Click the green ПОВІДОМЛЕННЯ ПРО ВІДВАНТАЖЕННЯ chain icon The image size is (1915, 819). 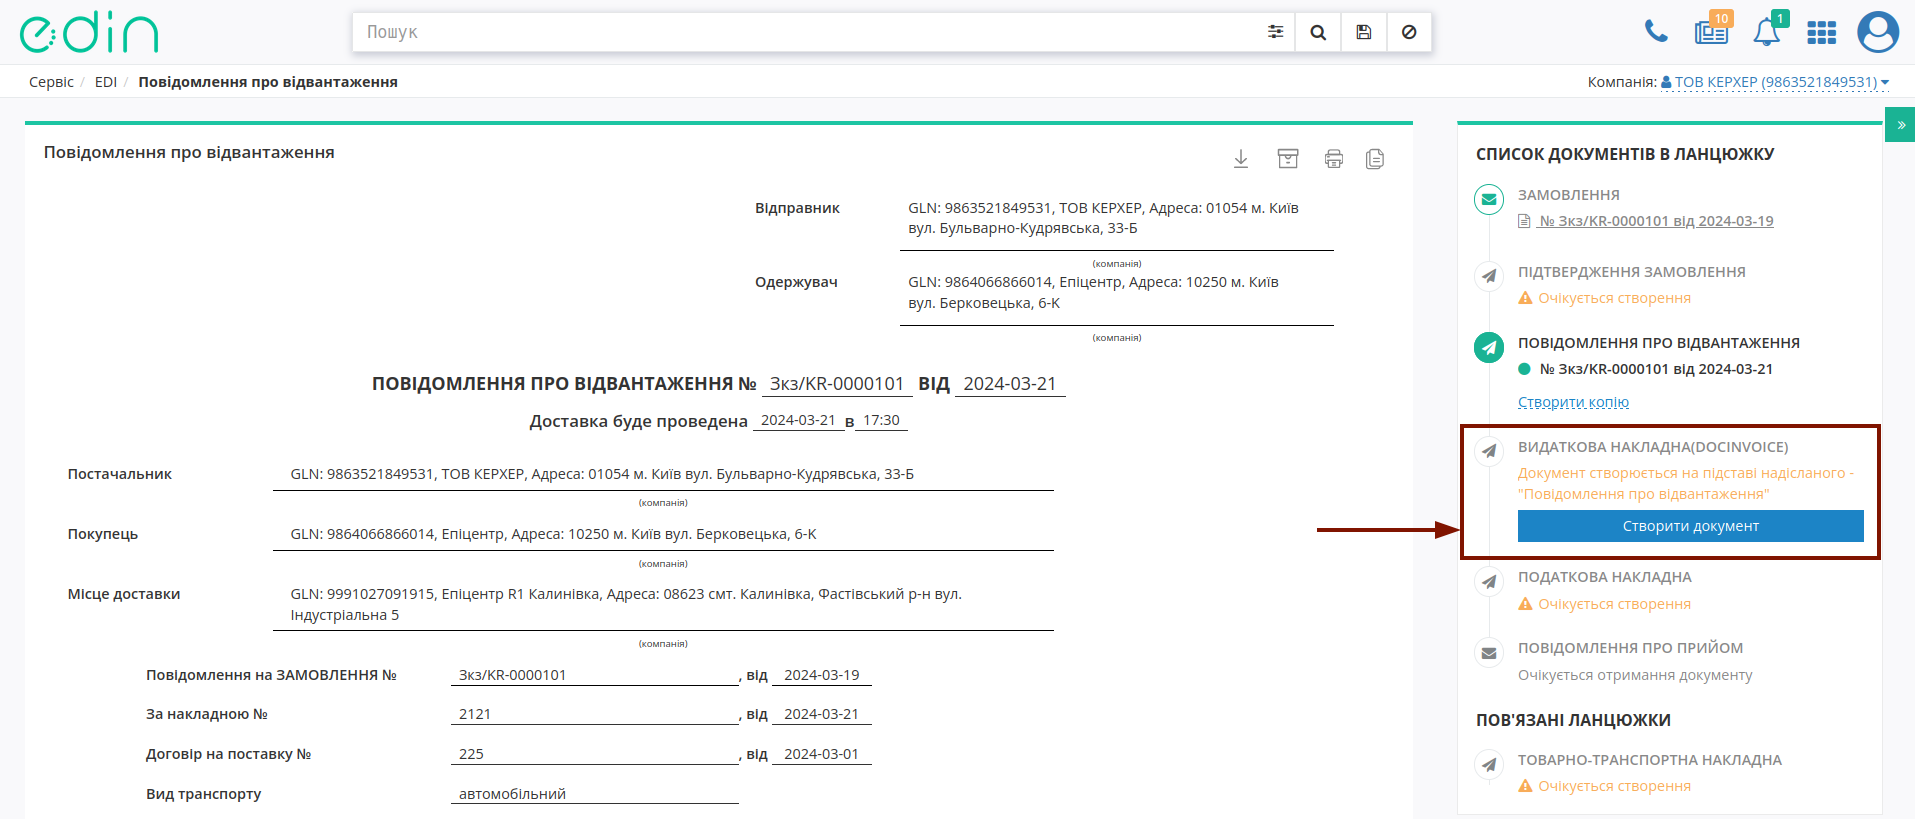tap(1489, 347)
